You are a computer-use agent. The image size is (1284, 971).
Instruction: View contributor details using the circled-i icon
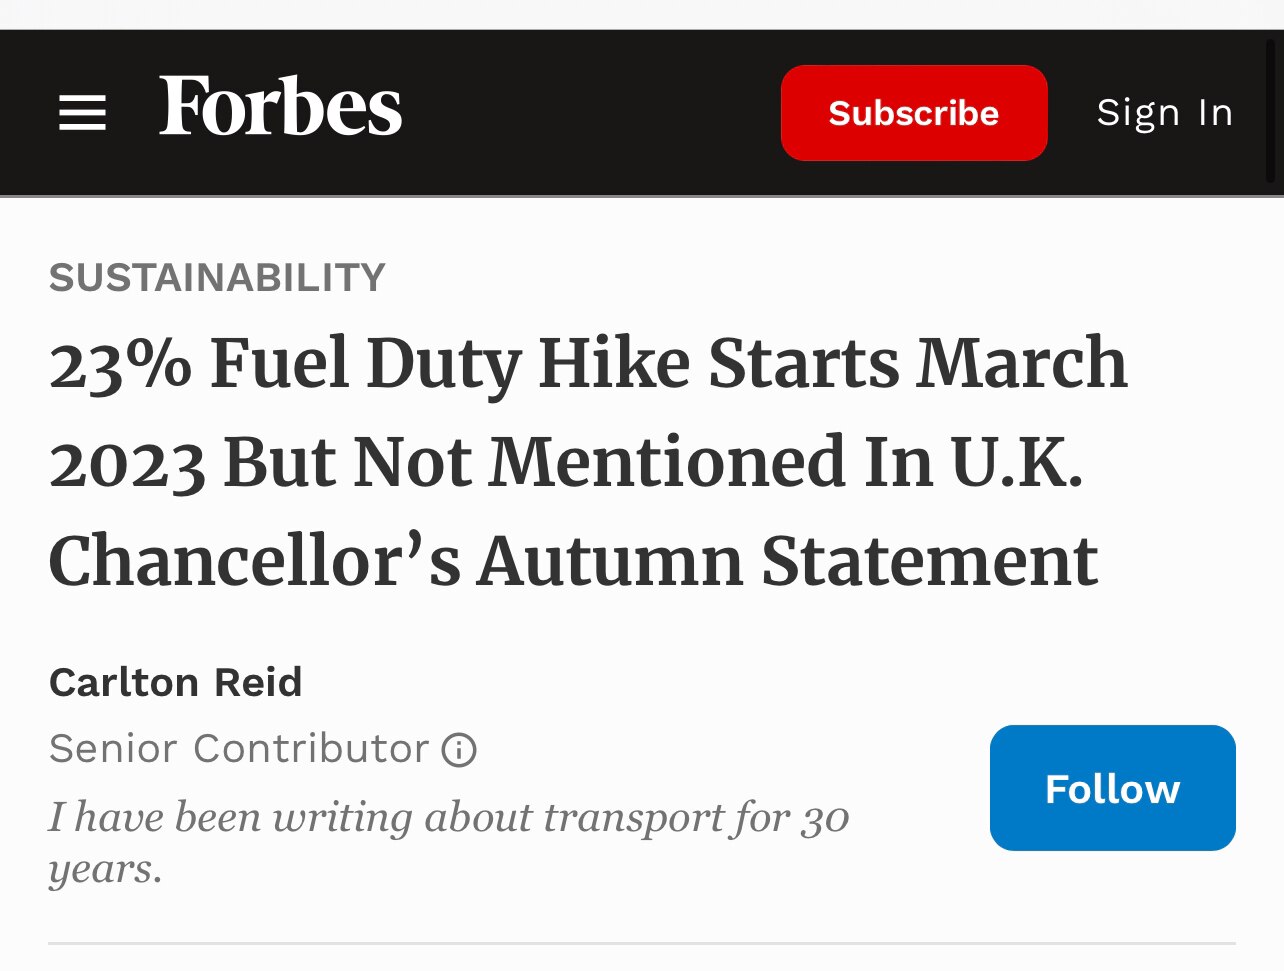(458, 748)
